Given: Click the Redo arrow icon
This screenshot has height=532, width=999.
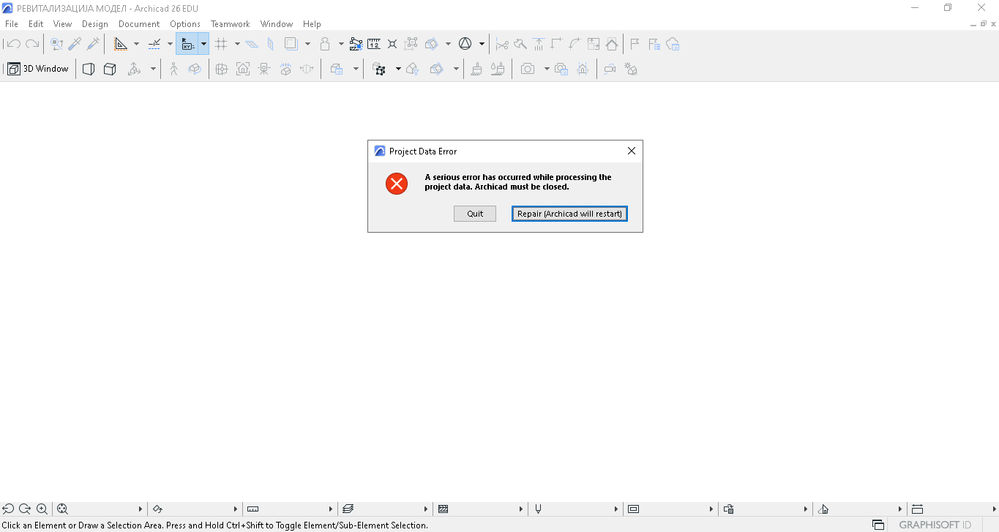Looking at the screenshot, I should 32,44.
